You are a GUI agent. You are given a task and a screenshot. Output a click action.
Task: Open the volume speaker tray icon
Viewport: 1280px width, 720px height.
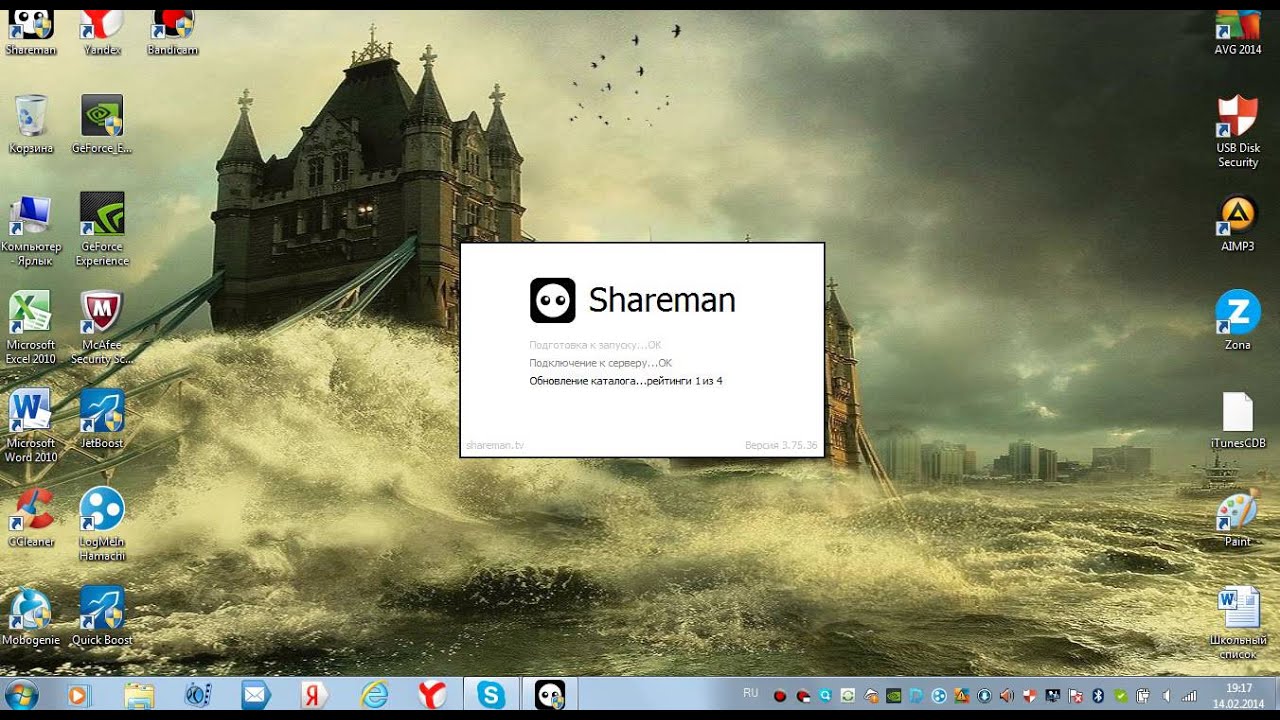(1166, 696)
